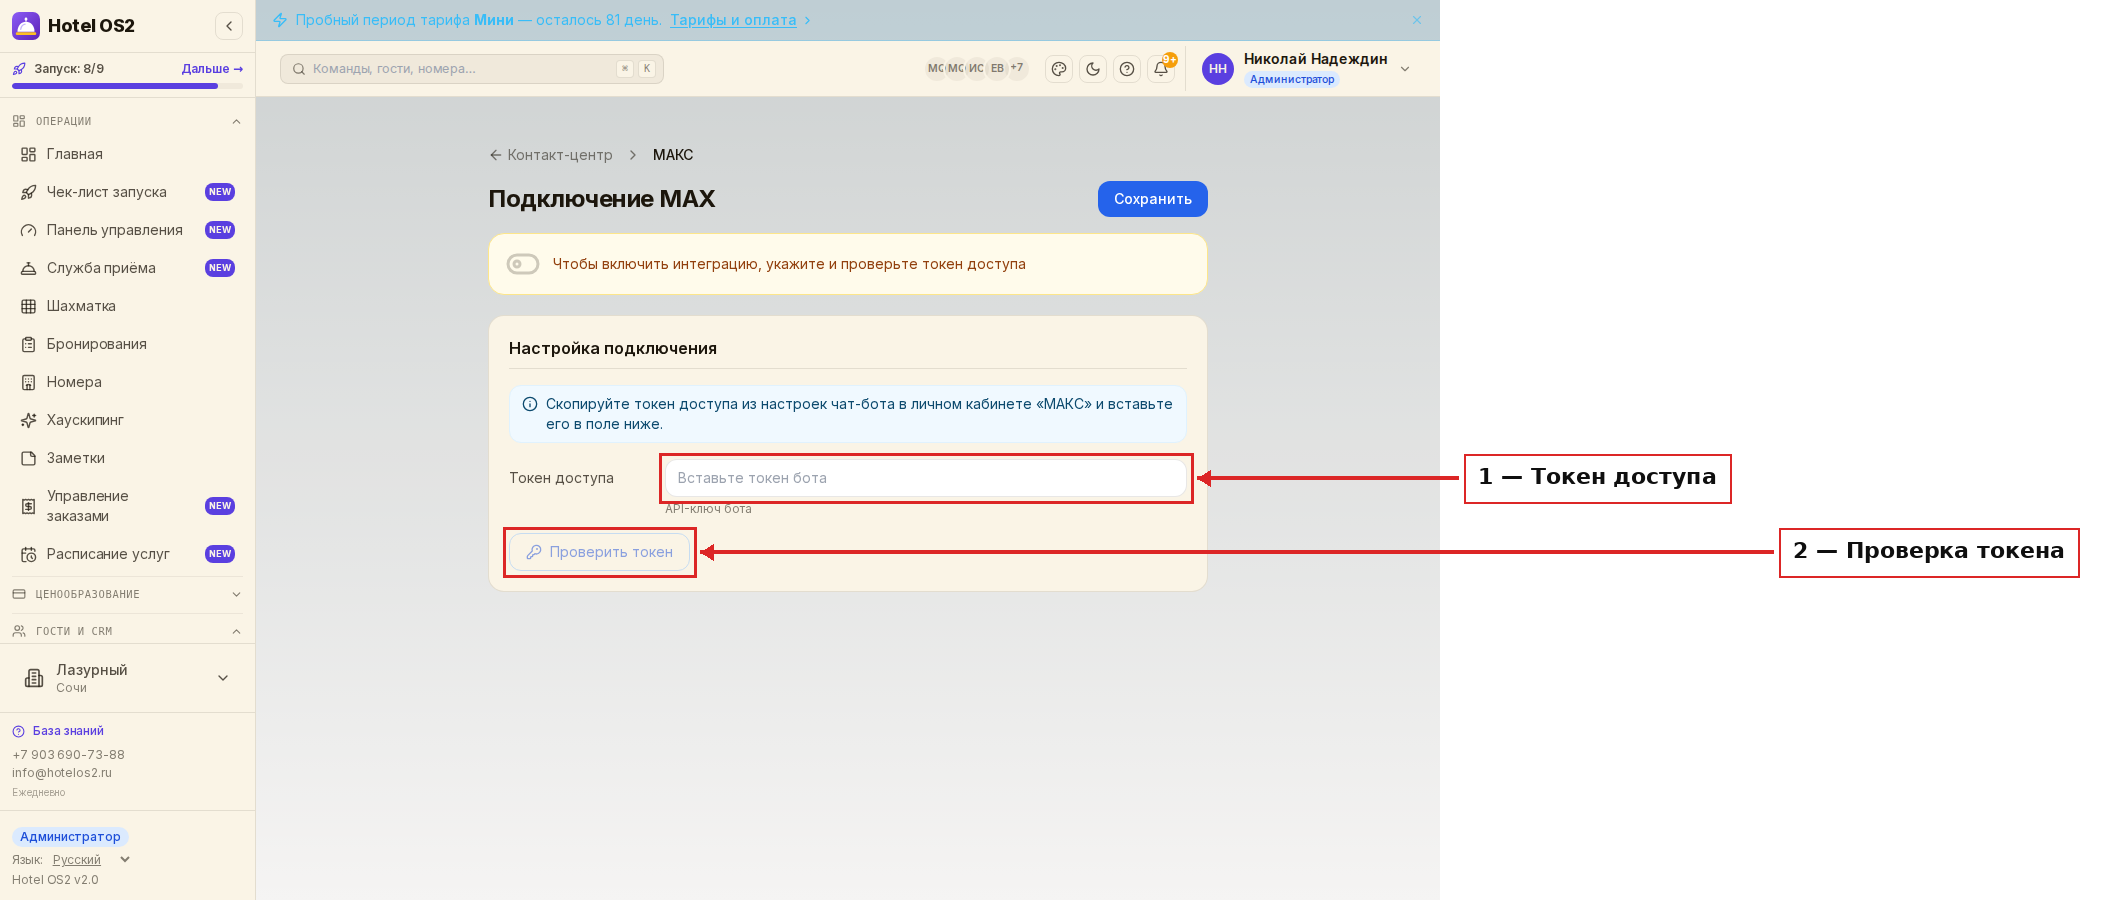Click the command search field
Image resolution: width=2103 pixels, height=900 pixels.
point(472,69)
